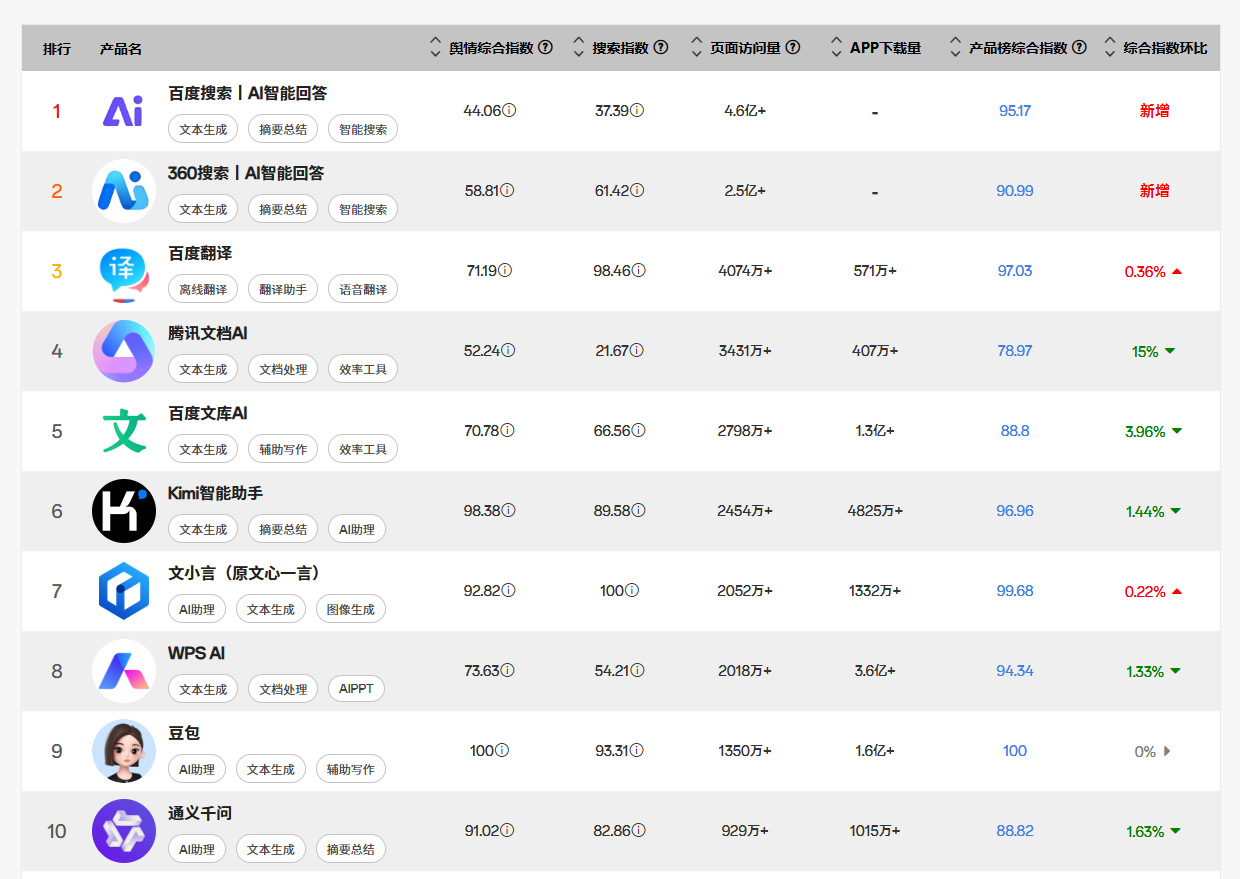The width and height of the screenshot is (1240, 879).
Task: Click the 0.36% change value
Action: (1145, 272)
